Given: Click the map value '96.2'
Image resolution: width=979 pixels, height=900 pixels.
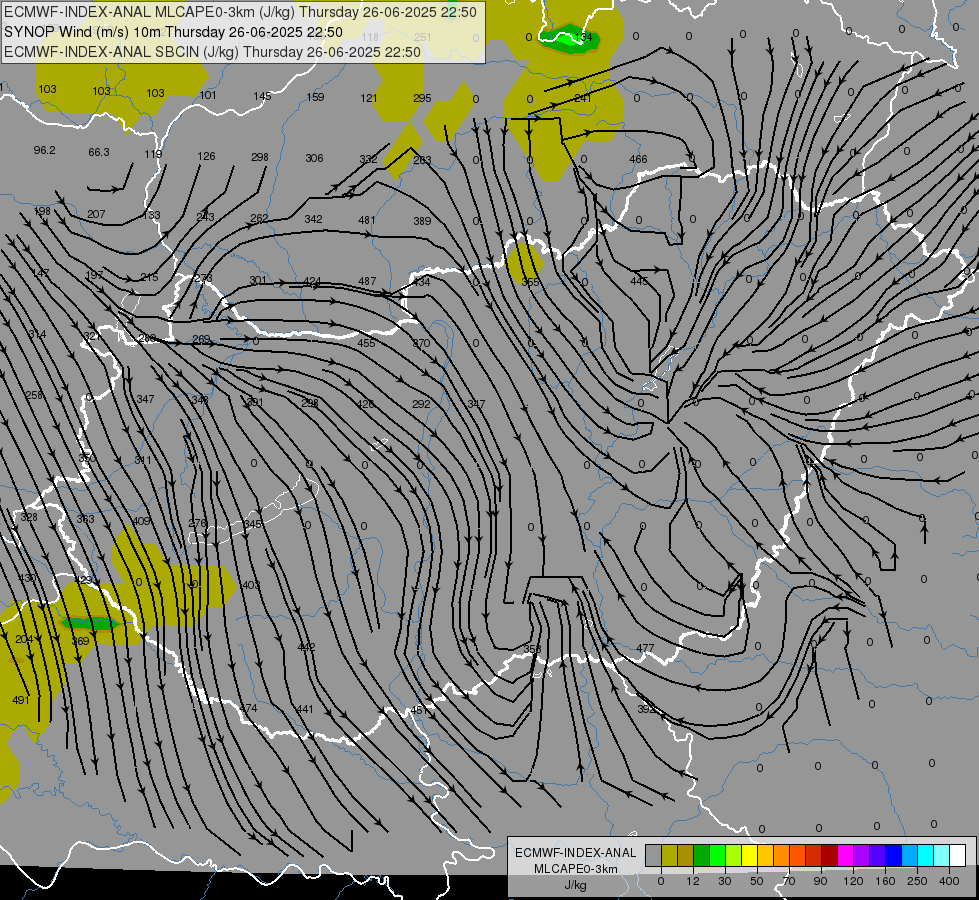Looking at the screenshot, I should point(44,151).
